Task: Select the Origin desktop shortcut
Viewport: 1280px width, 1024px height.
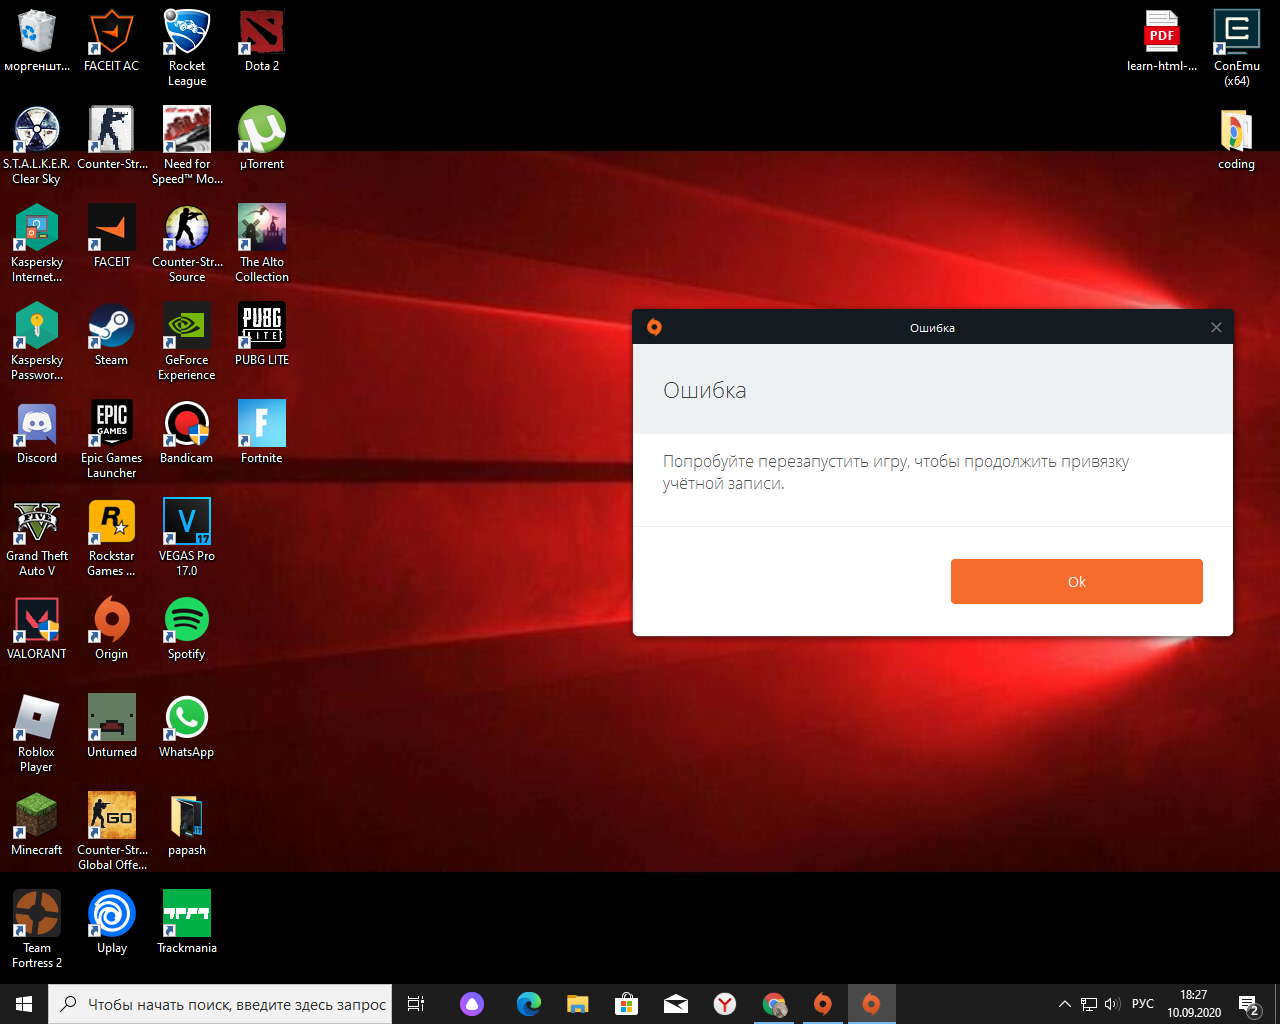Action: pos(111,629)
